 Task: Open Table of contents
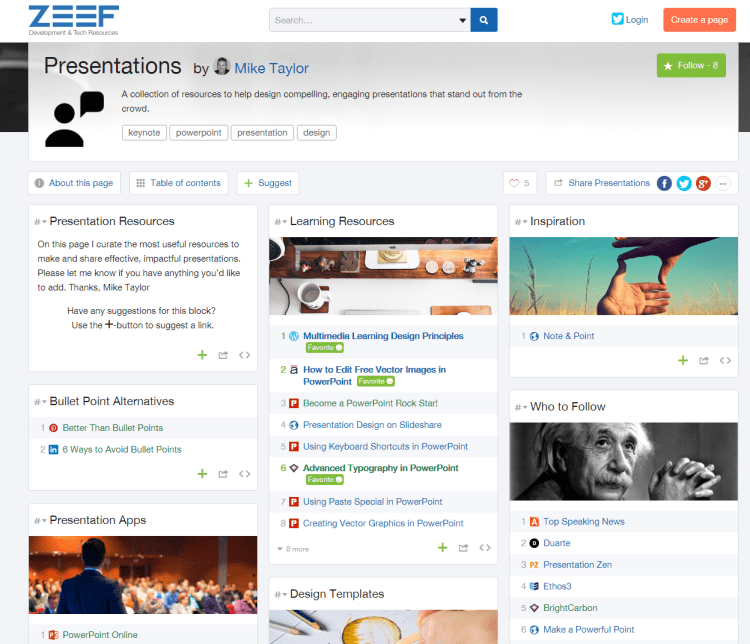click(177, 183)
